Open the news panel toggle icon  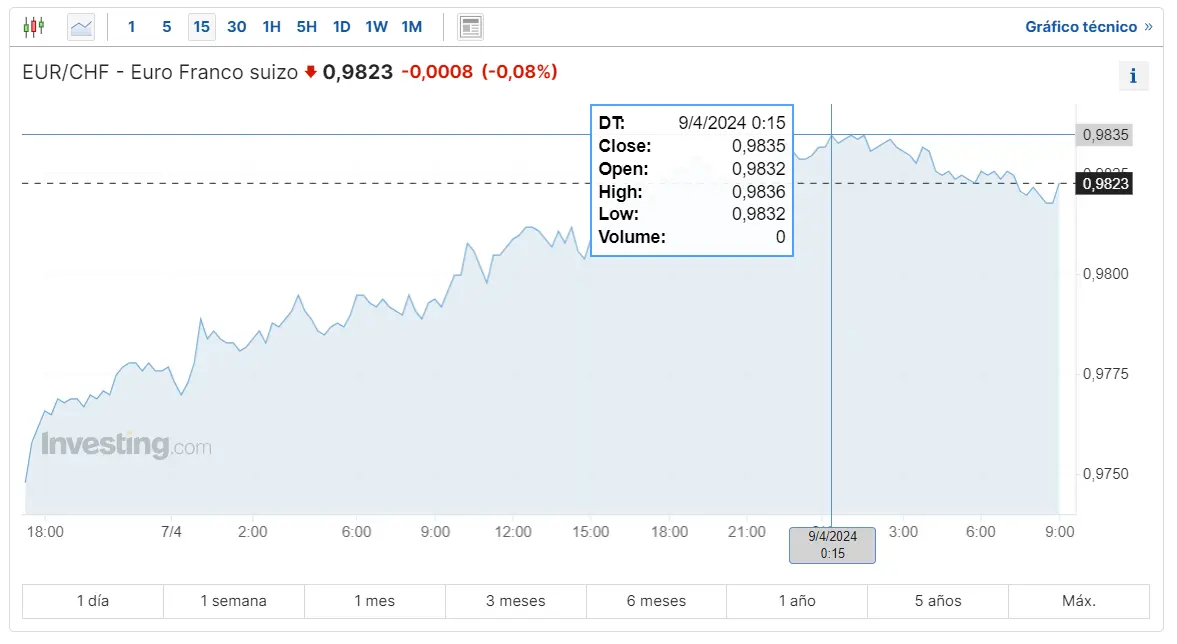tap(471, 28)
